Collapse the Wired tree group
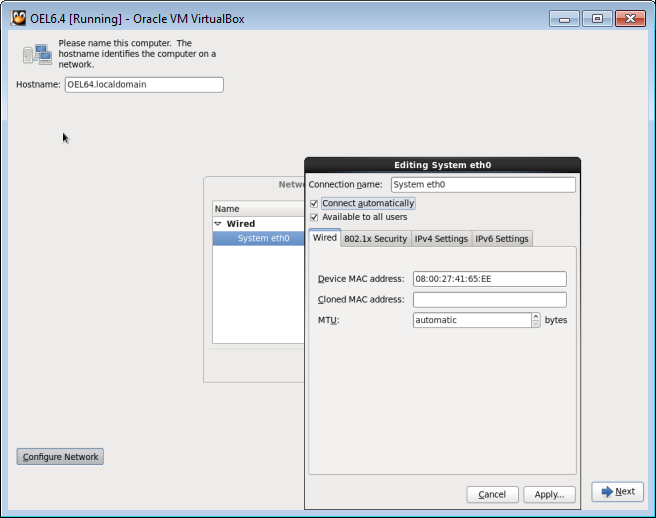This screenshot has width=656, height=518. pos(218,224)
